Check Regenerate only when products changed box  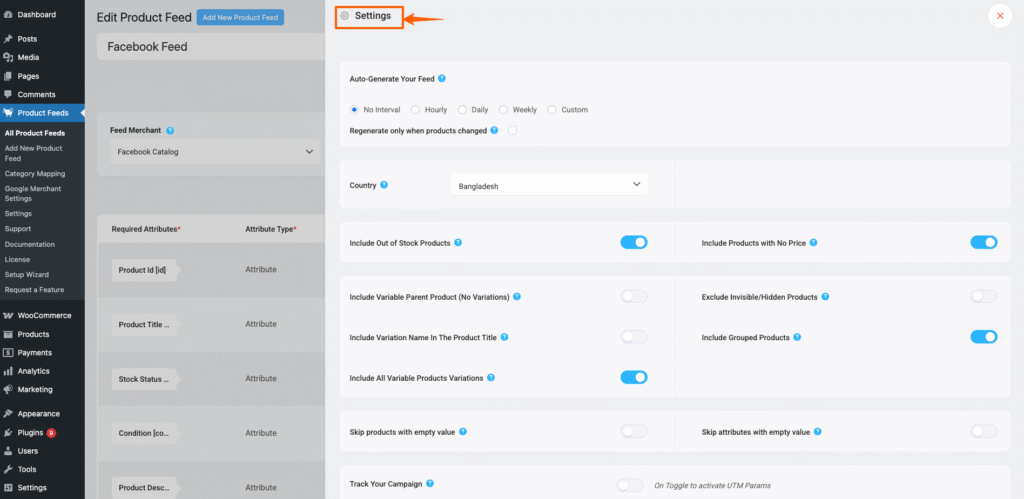point(513,130)
